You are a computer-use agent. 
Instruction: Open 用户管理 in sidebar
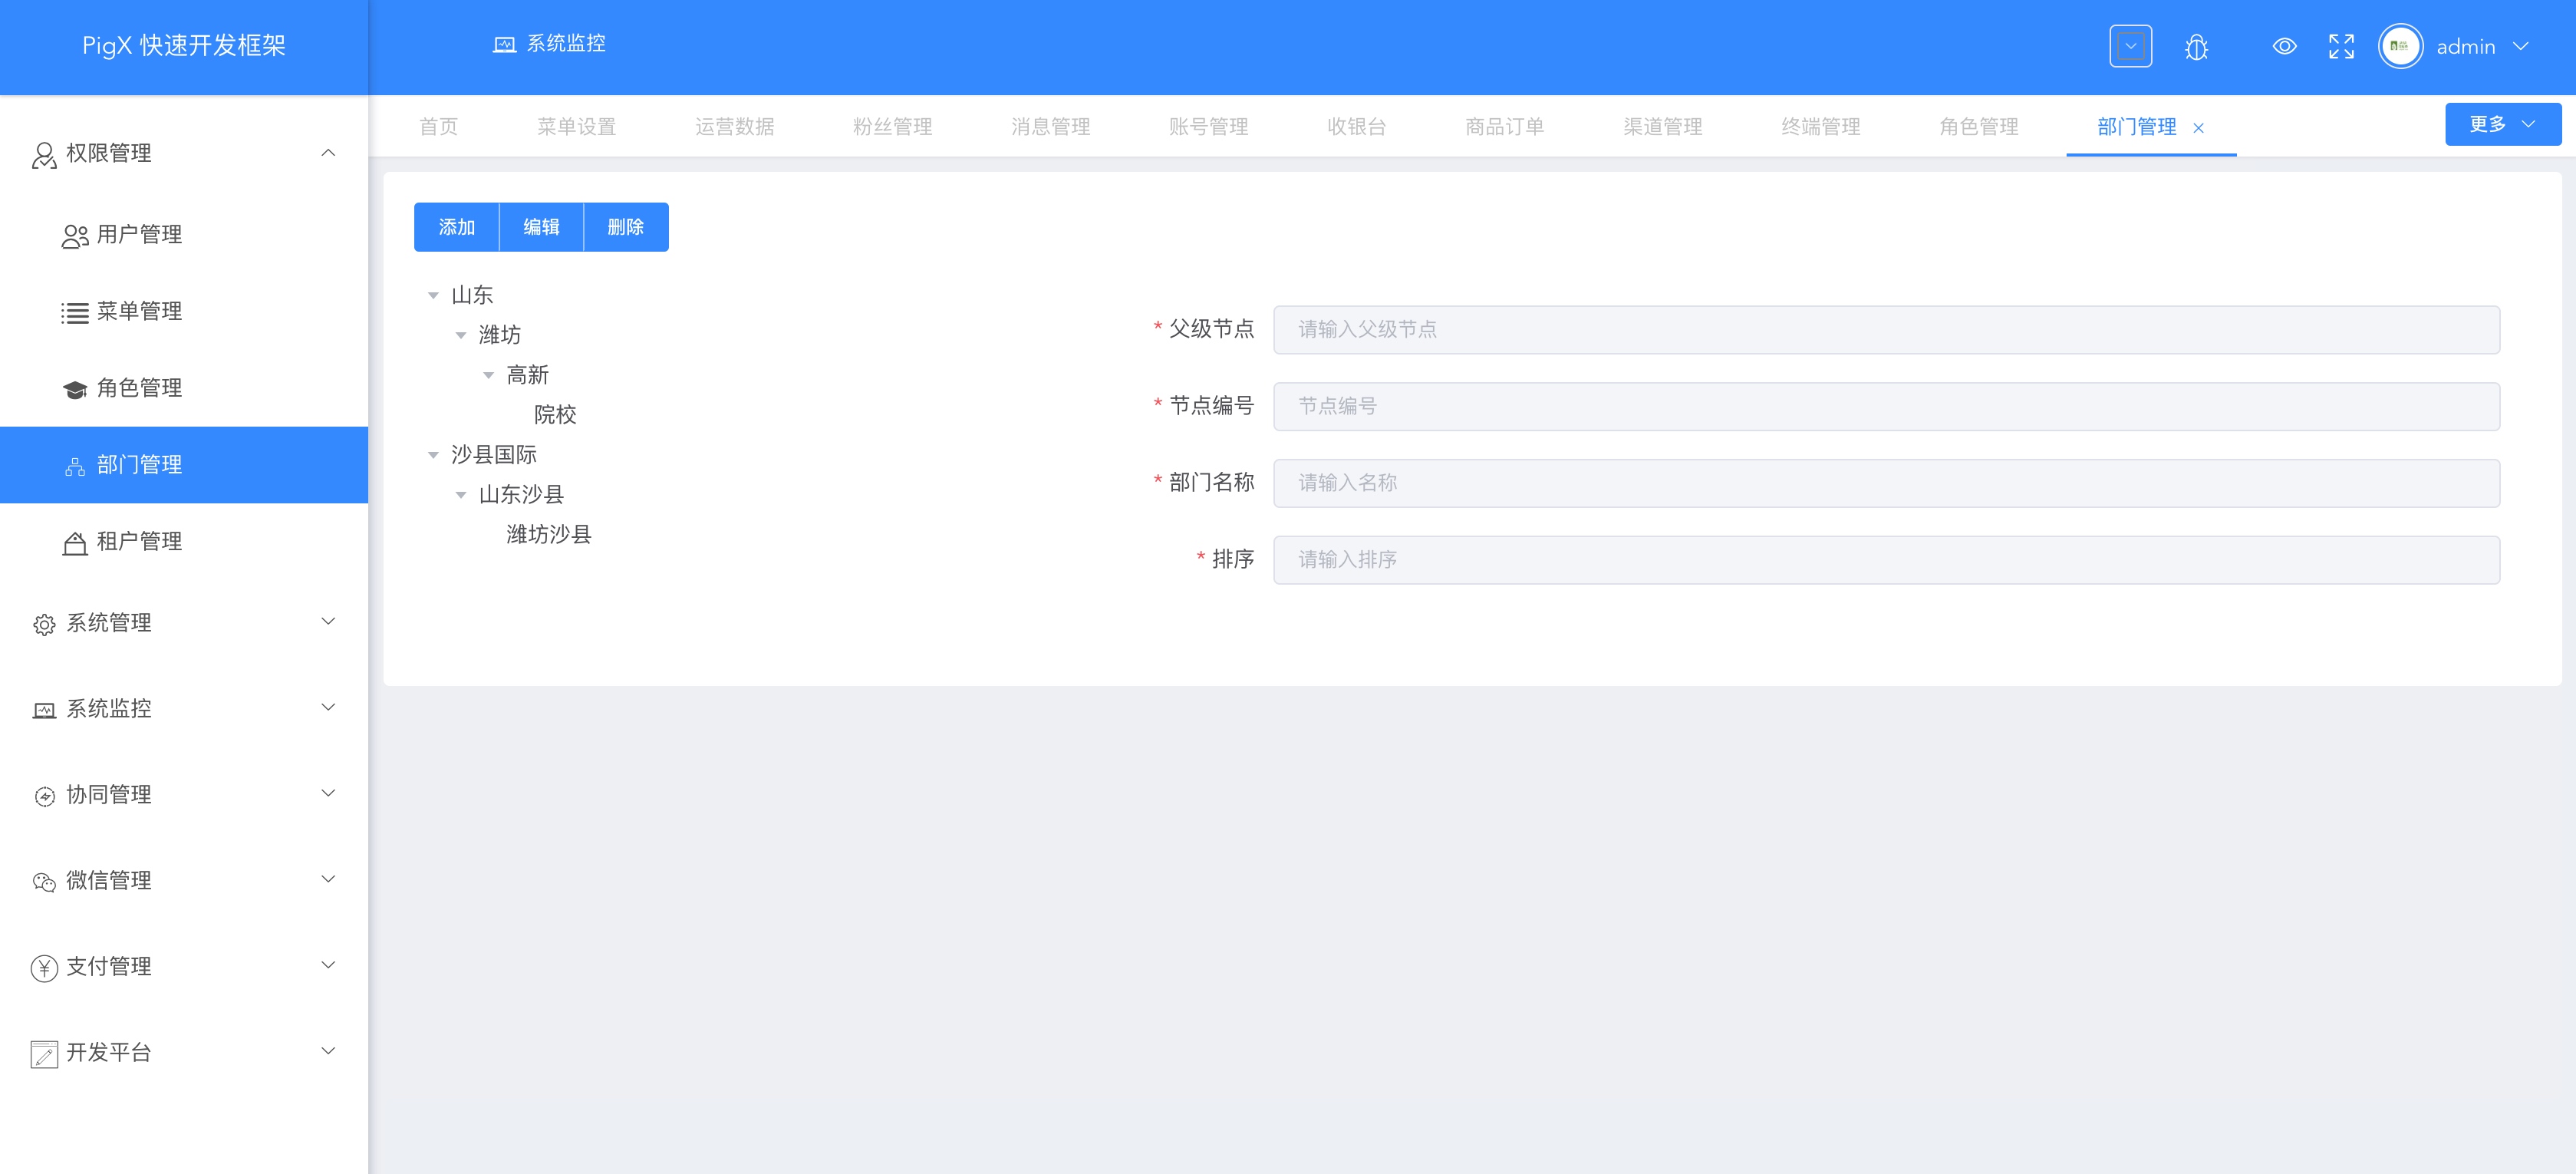pyautogui.click(x=139, y=235)
